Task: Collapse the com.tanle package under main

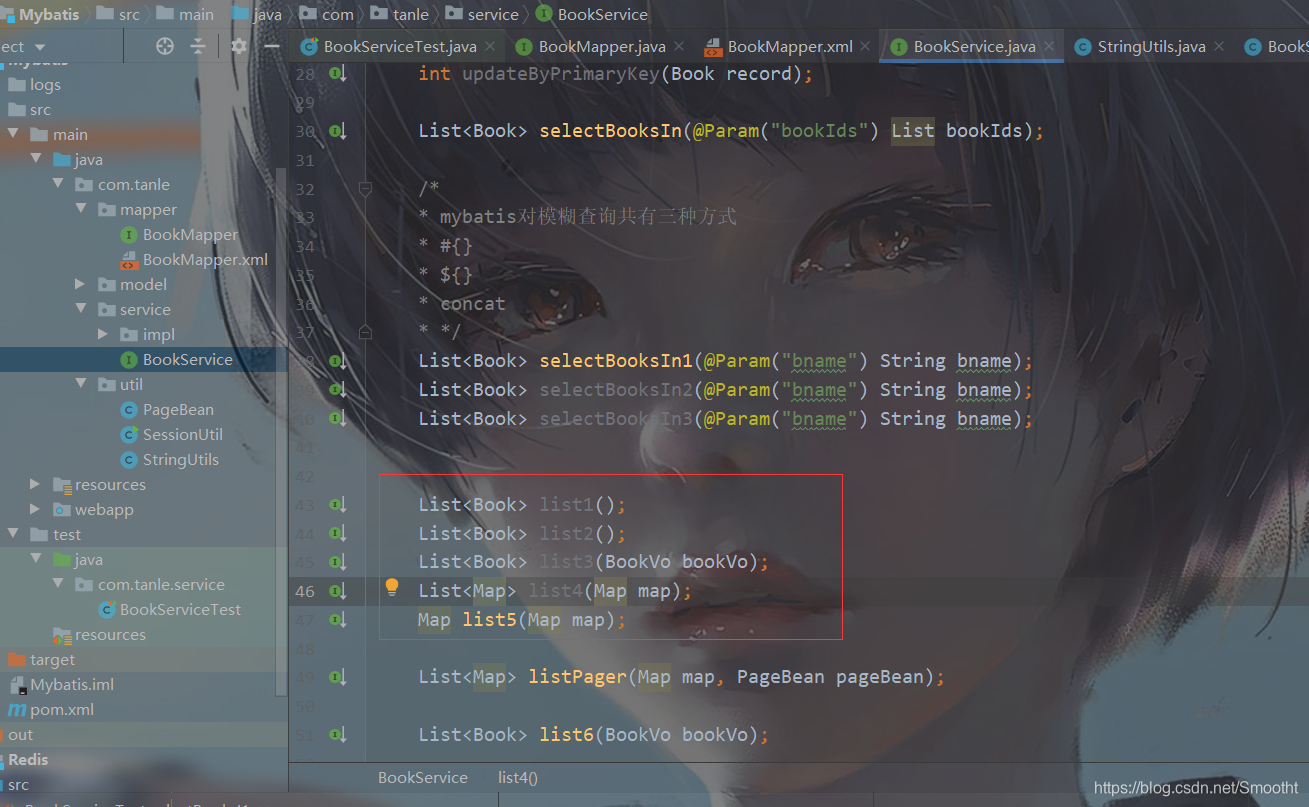Action: [60, 184]
